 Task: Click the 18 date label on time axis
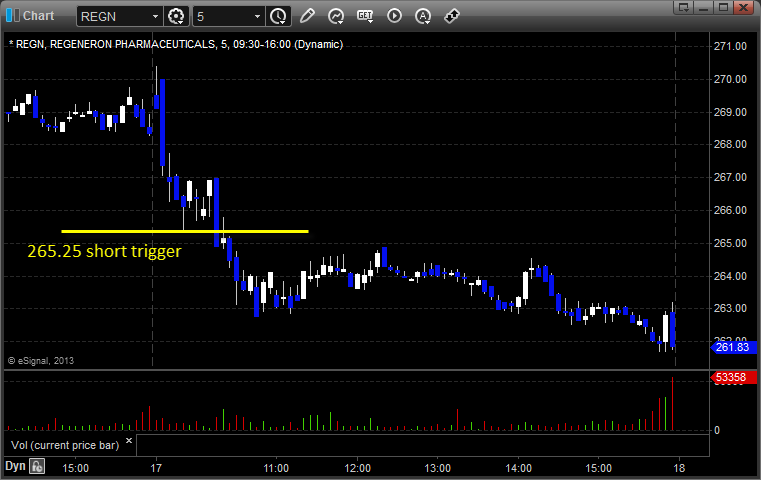click(x=679, y=468)
